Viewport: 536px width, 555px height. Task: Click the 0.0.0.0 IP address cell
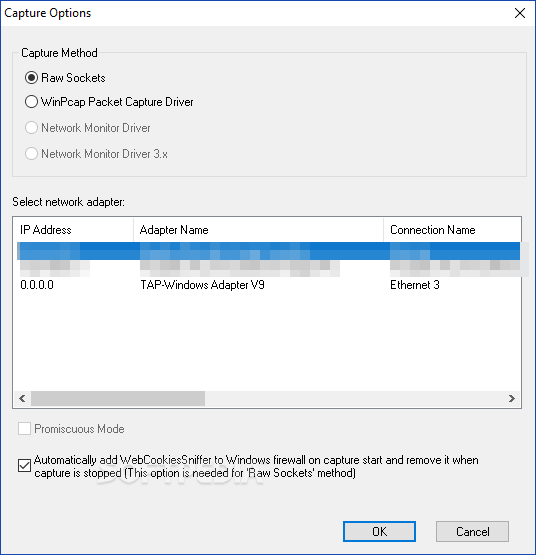(x=37, y=285)
